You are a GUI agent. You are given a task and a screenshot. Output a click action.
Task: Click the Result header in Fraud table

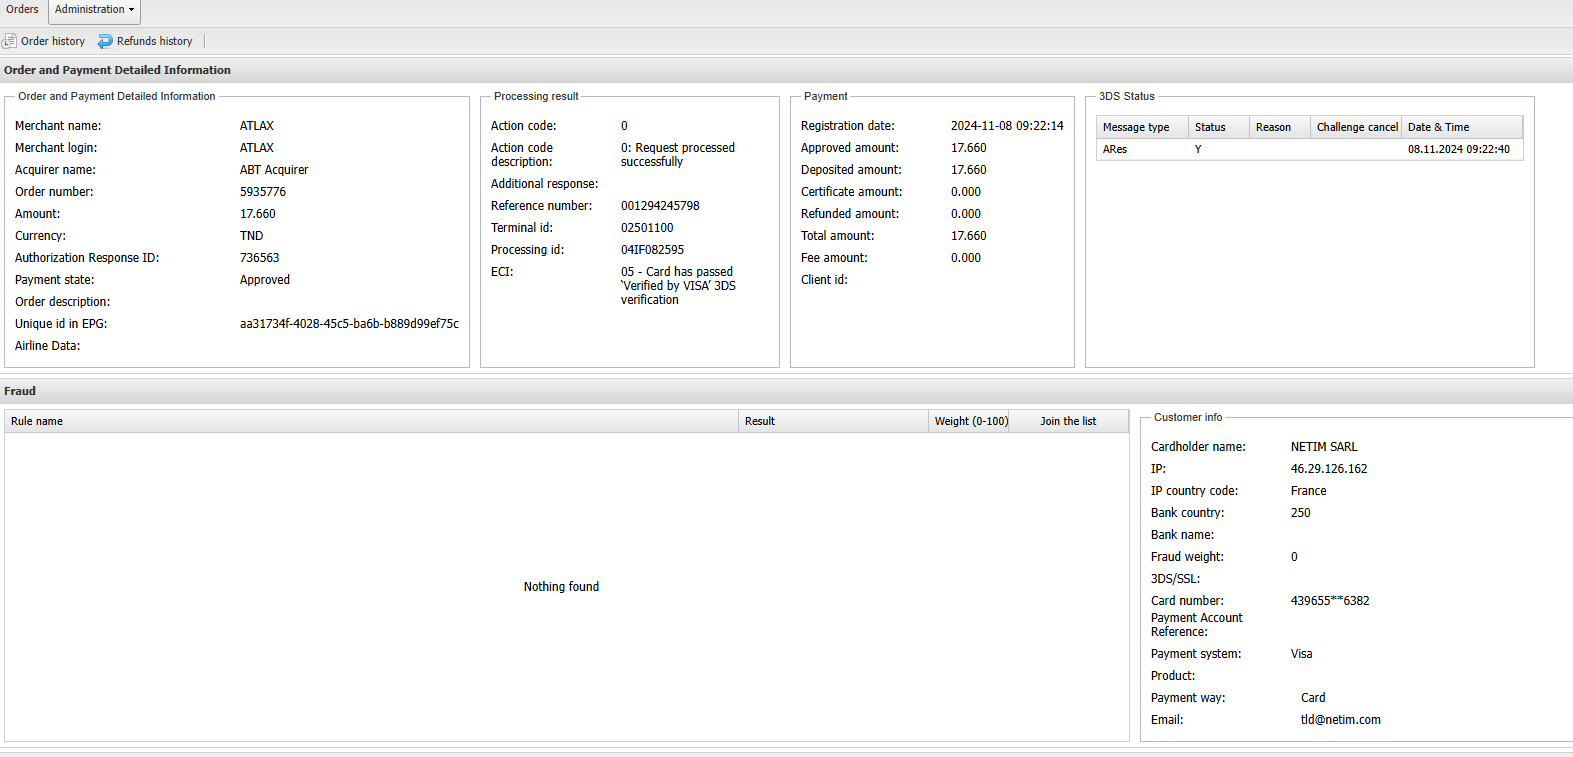(x=760, y=421)
